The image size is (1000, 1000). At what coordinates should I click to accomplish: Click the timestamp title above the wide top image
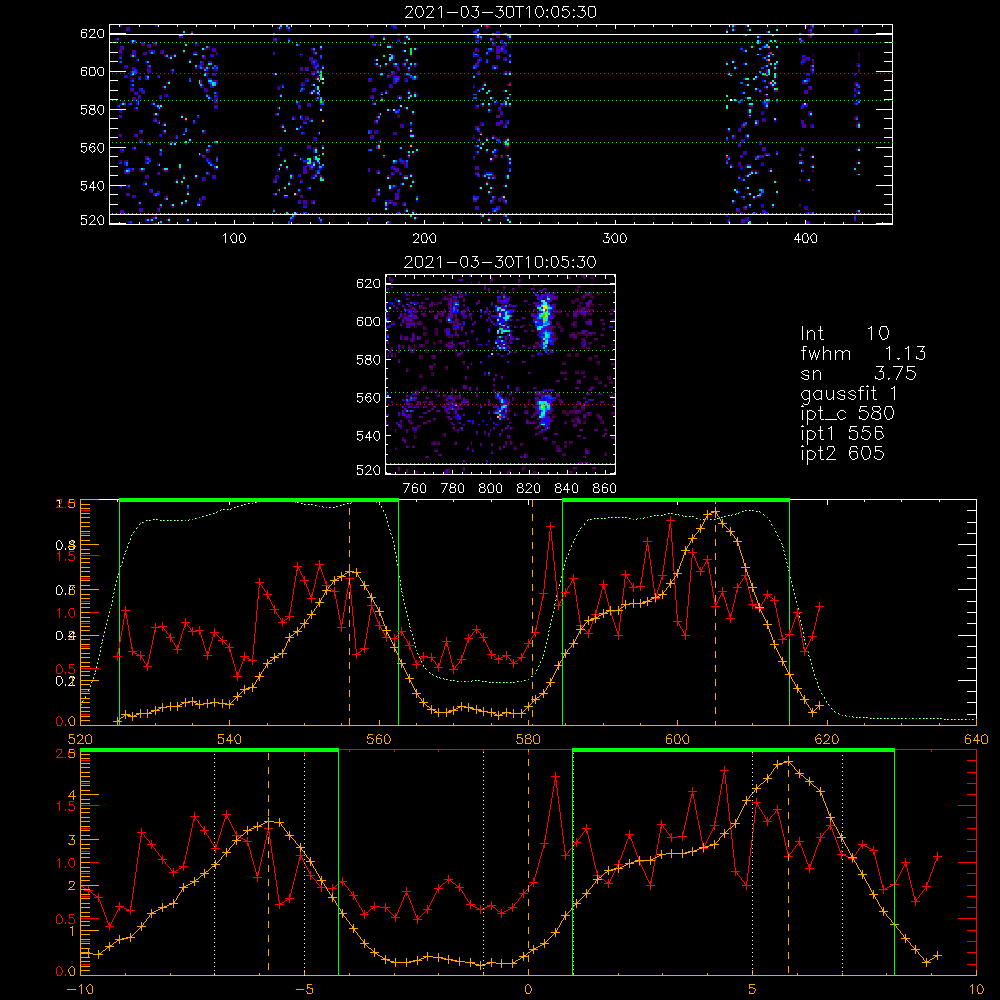point(501,12)
